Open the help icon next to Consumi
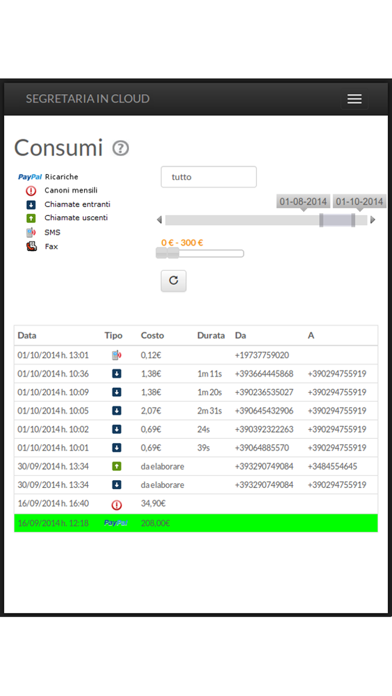392x696 pixels. [121, 148]
